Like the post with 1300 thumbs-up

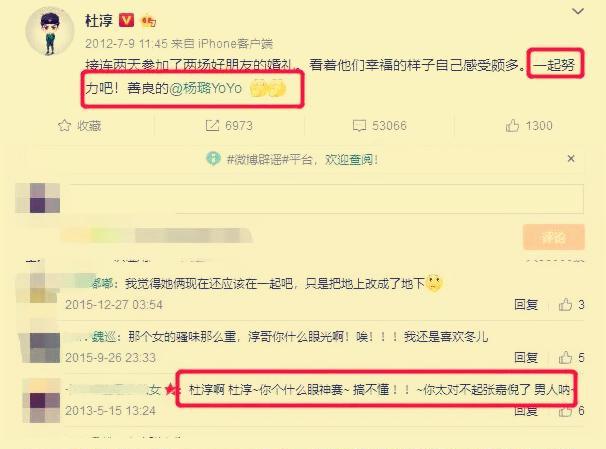click(x=512, y=126)
